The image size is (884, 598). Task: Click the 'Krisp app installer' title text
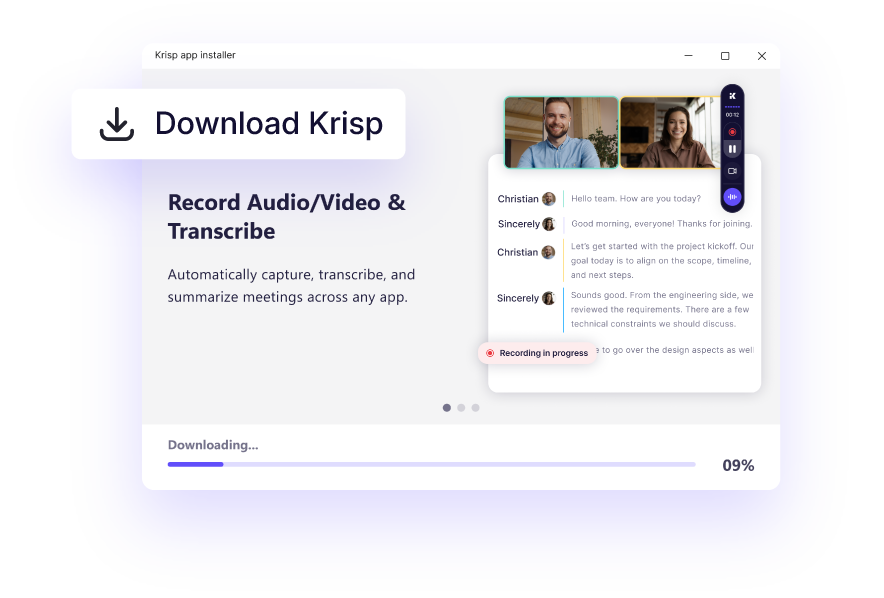click(195, 55)
